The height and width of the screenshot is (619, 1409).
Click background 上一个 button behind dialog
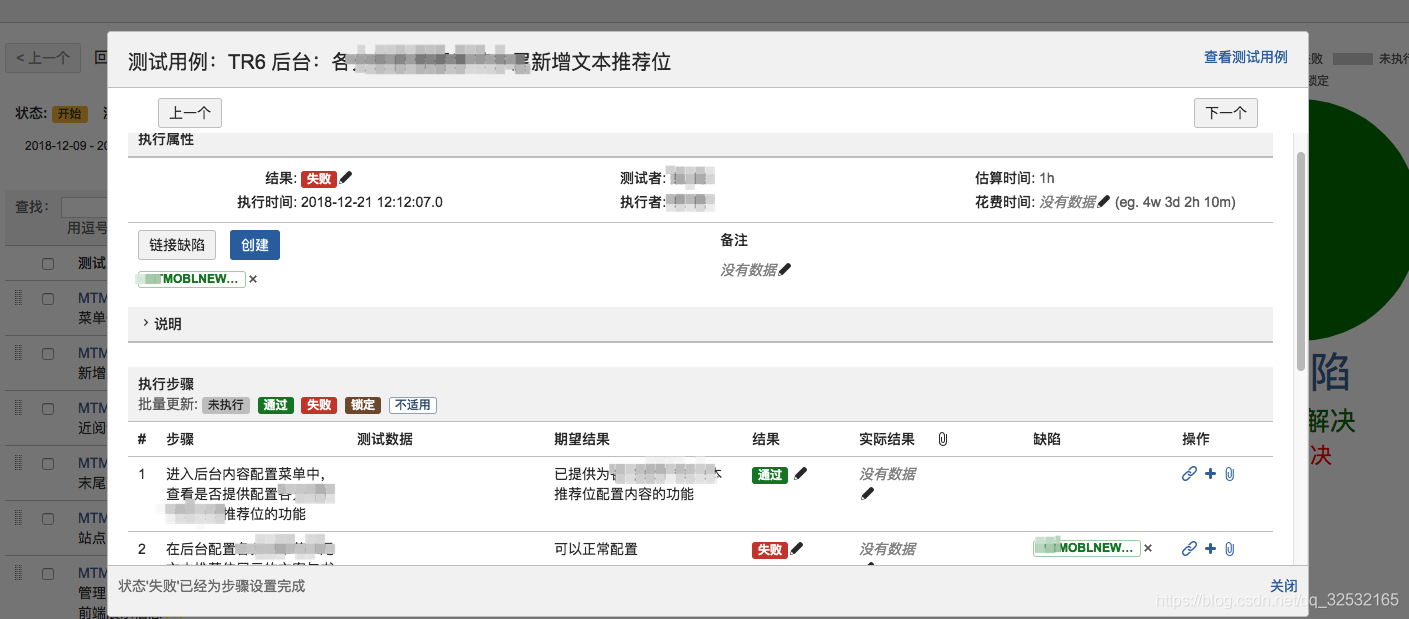point(43,58)
